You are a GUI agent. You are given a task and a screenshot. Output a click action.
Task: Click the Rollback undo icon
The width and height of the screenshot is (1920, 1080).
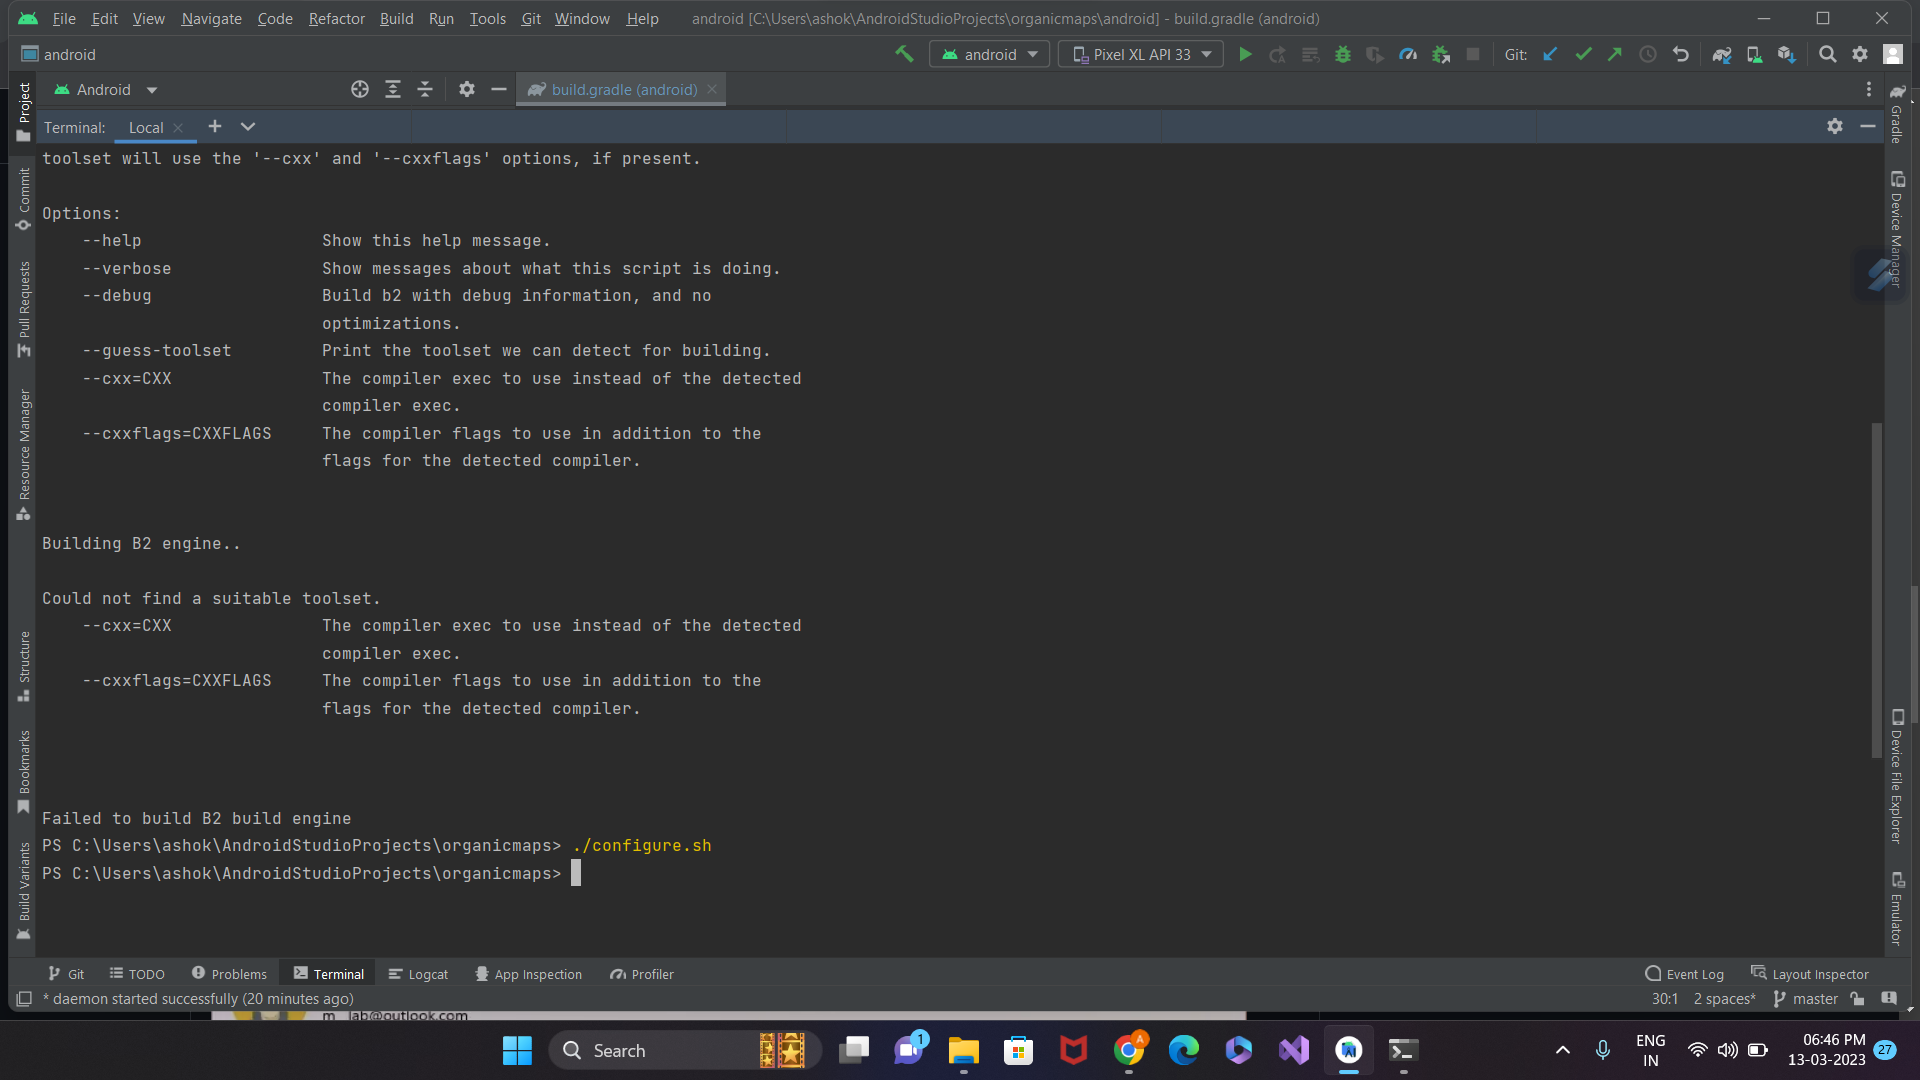[x=1681, y=54]
